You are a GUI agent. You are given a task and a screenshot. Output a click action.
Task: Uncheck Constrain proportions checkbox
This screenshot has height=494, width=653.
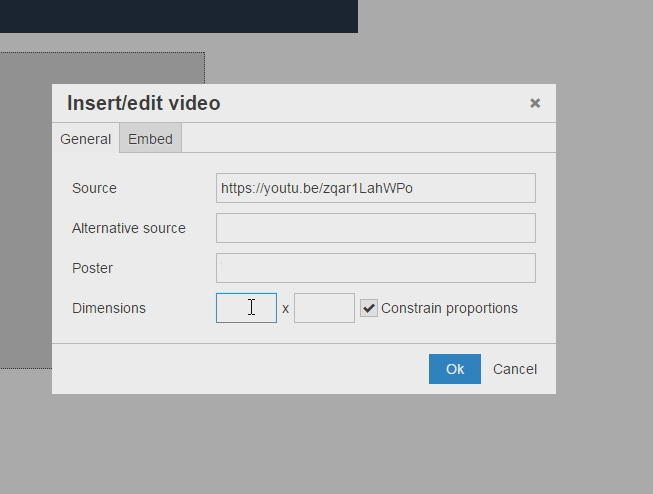(x=369, y=308)
